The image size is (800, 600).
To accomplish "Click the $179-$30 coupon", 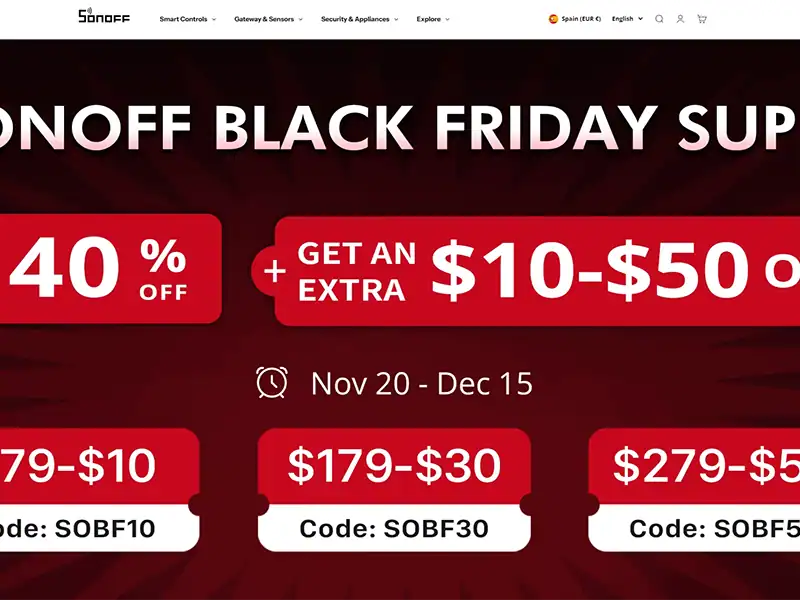I will click(394, 466).
